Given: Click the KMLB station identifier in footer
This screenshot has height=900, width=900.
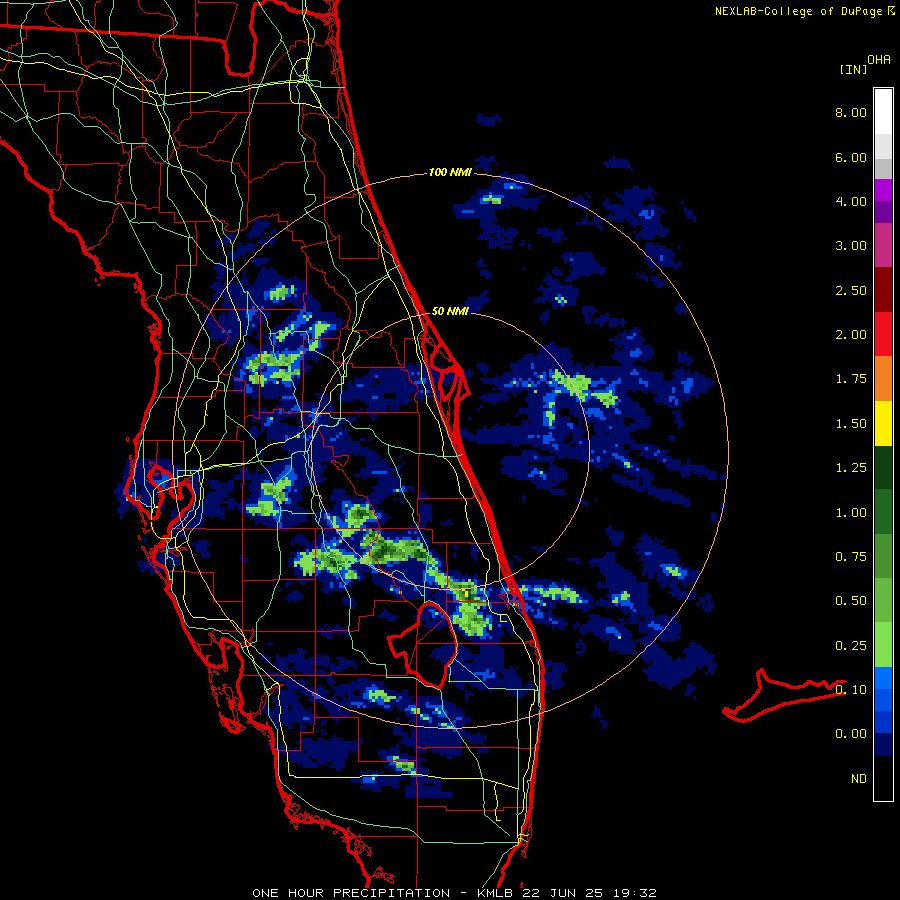Looking at the screenshot, I should (496, 893).
